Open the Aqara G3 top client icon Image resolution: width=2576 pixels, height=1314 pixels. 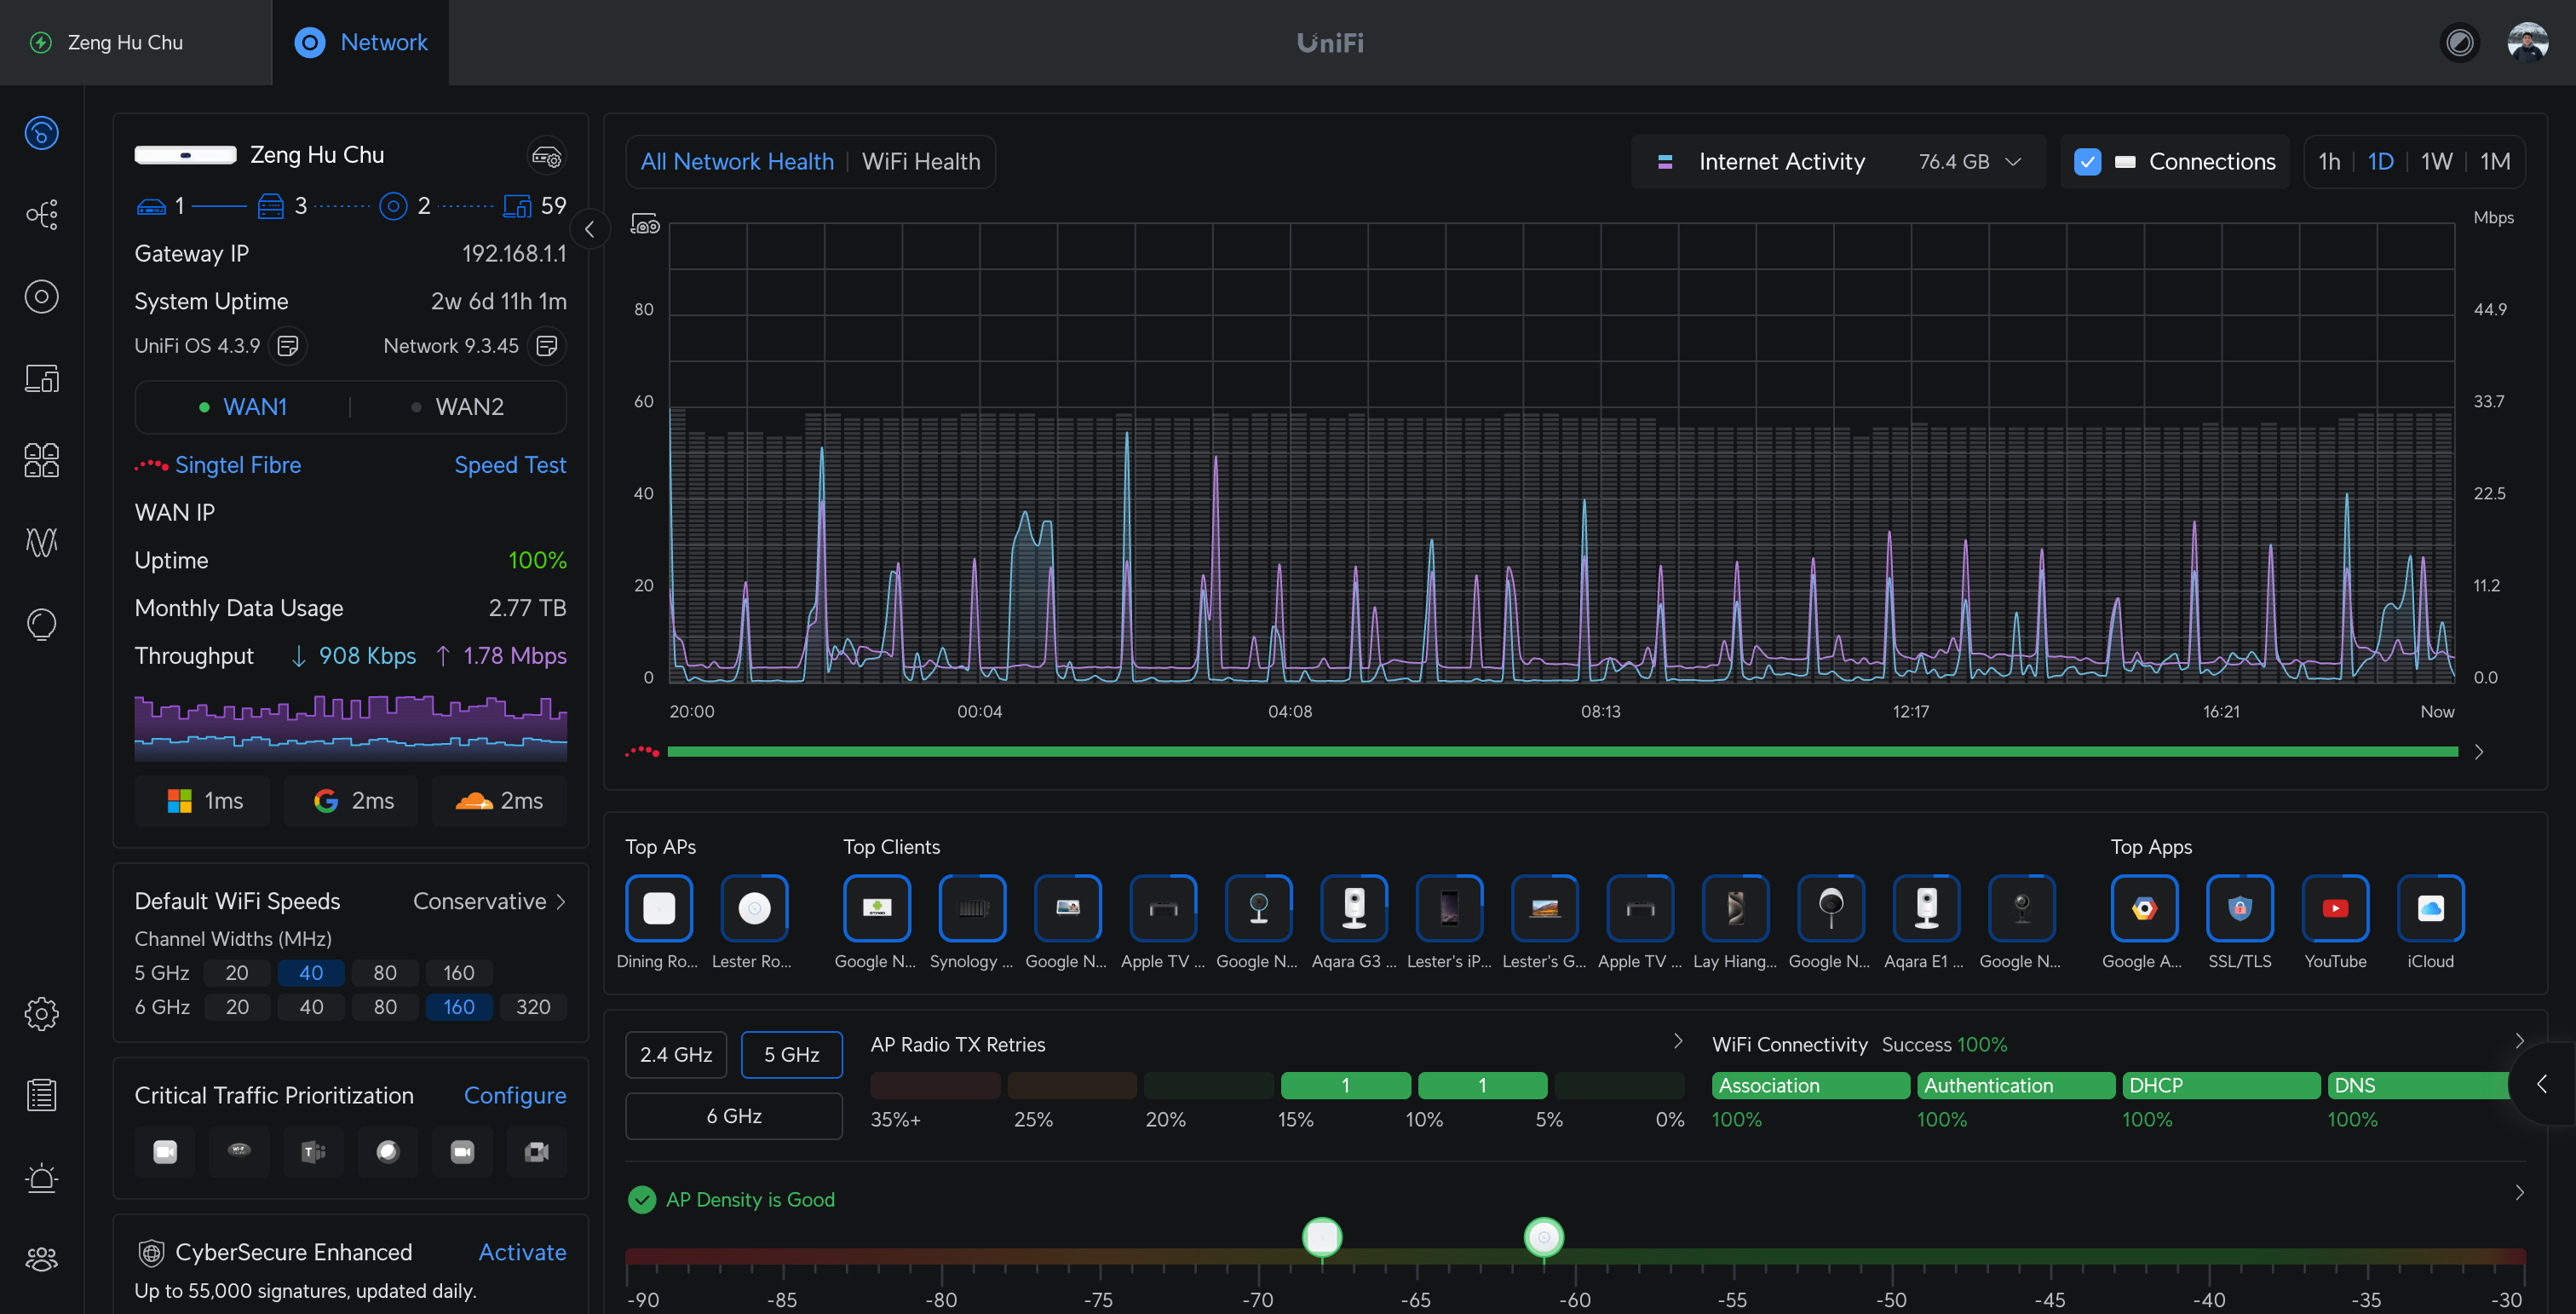tap(1354, 908)
